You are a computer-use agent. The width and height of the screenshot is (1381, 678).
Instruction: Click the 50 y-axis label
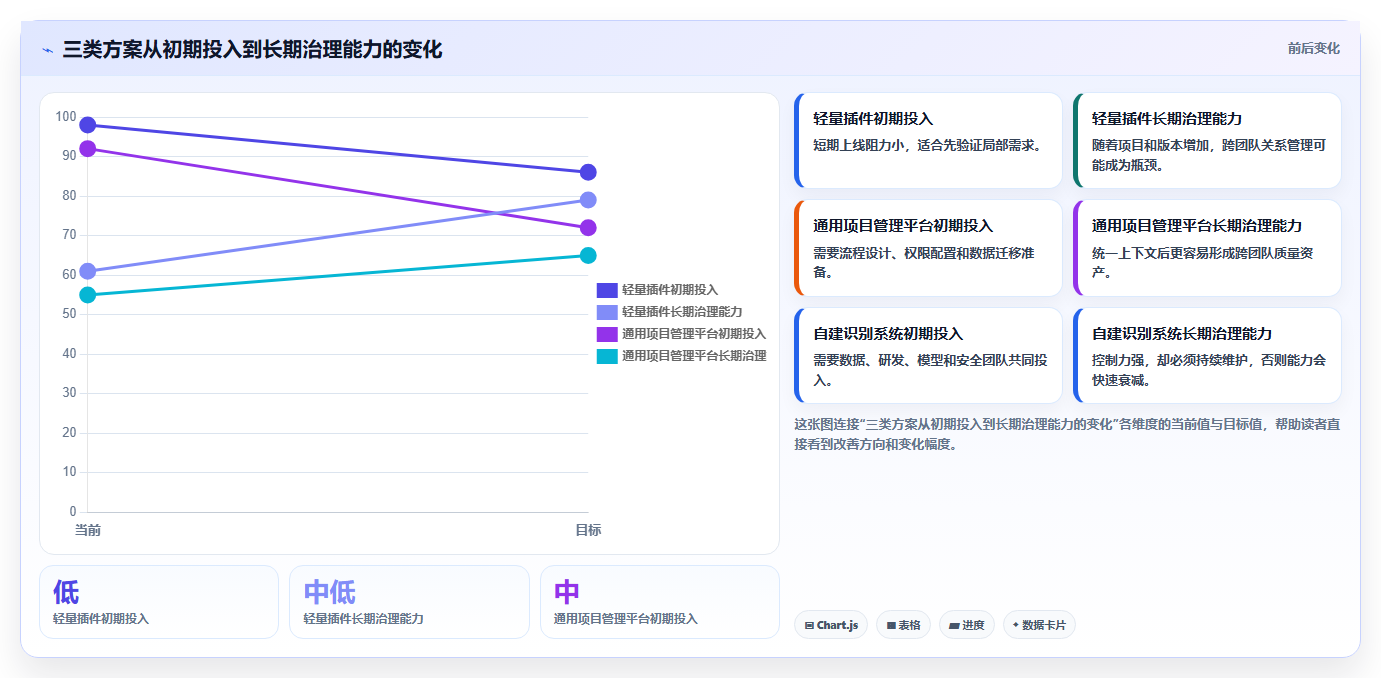coord(69,314)
